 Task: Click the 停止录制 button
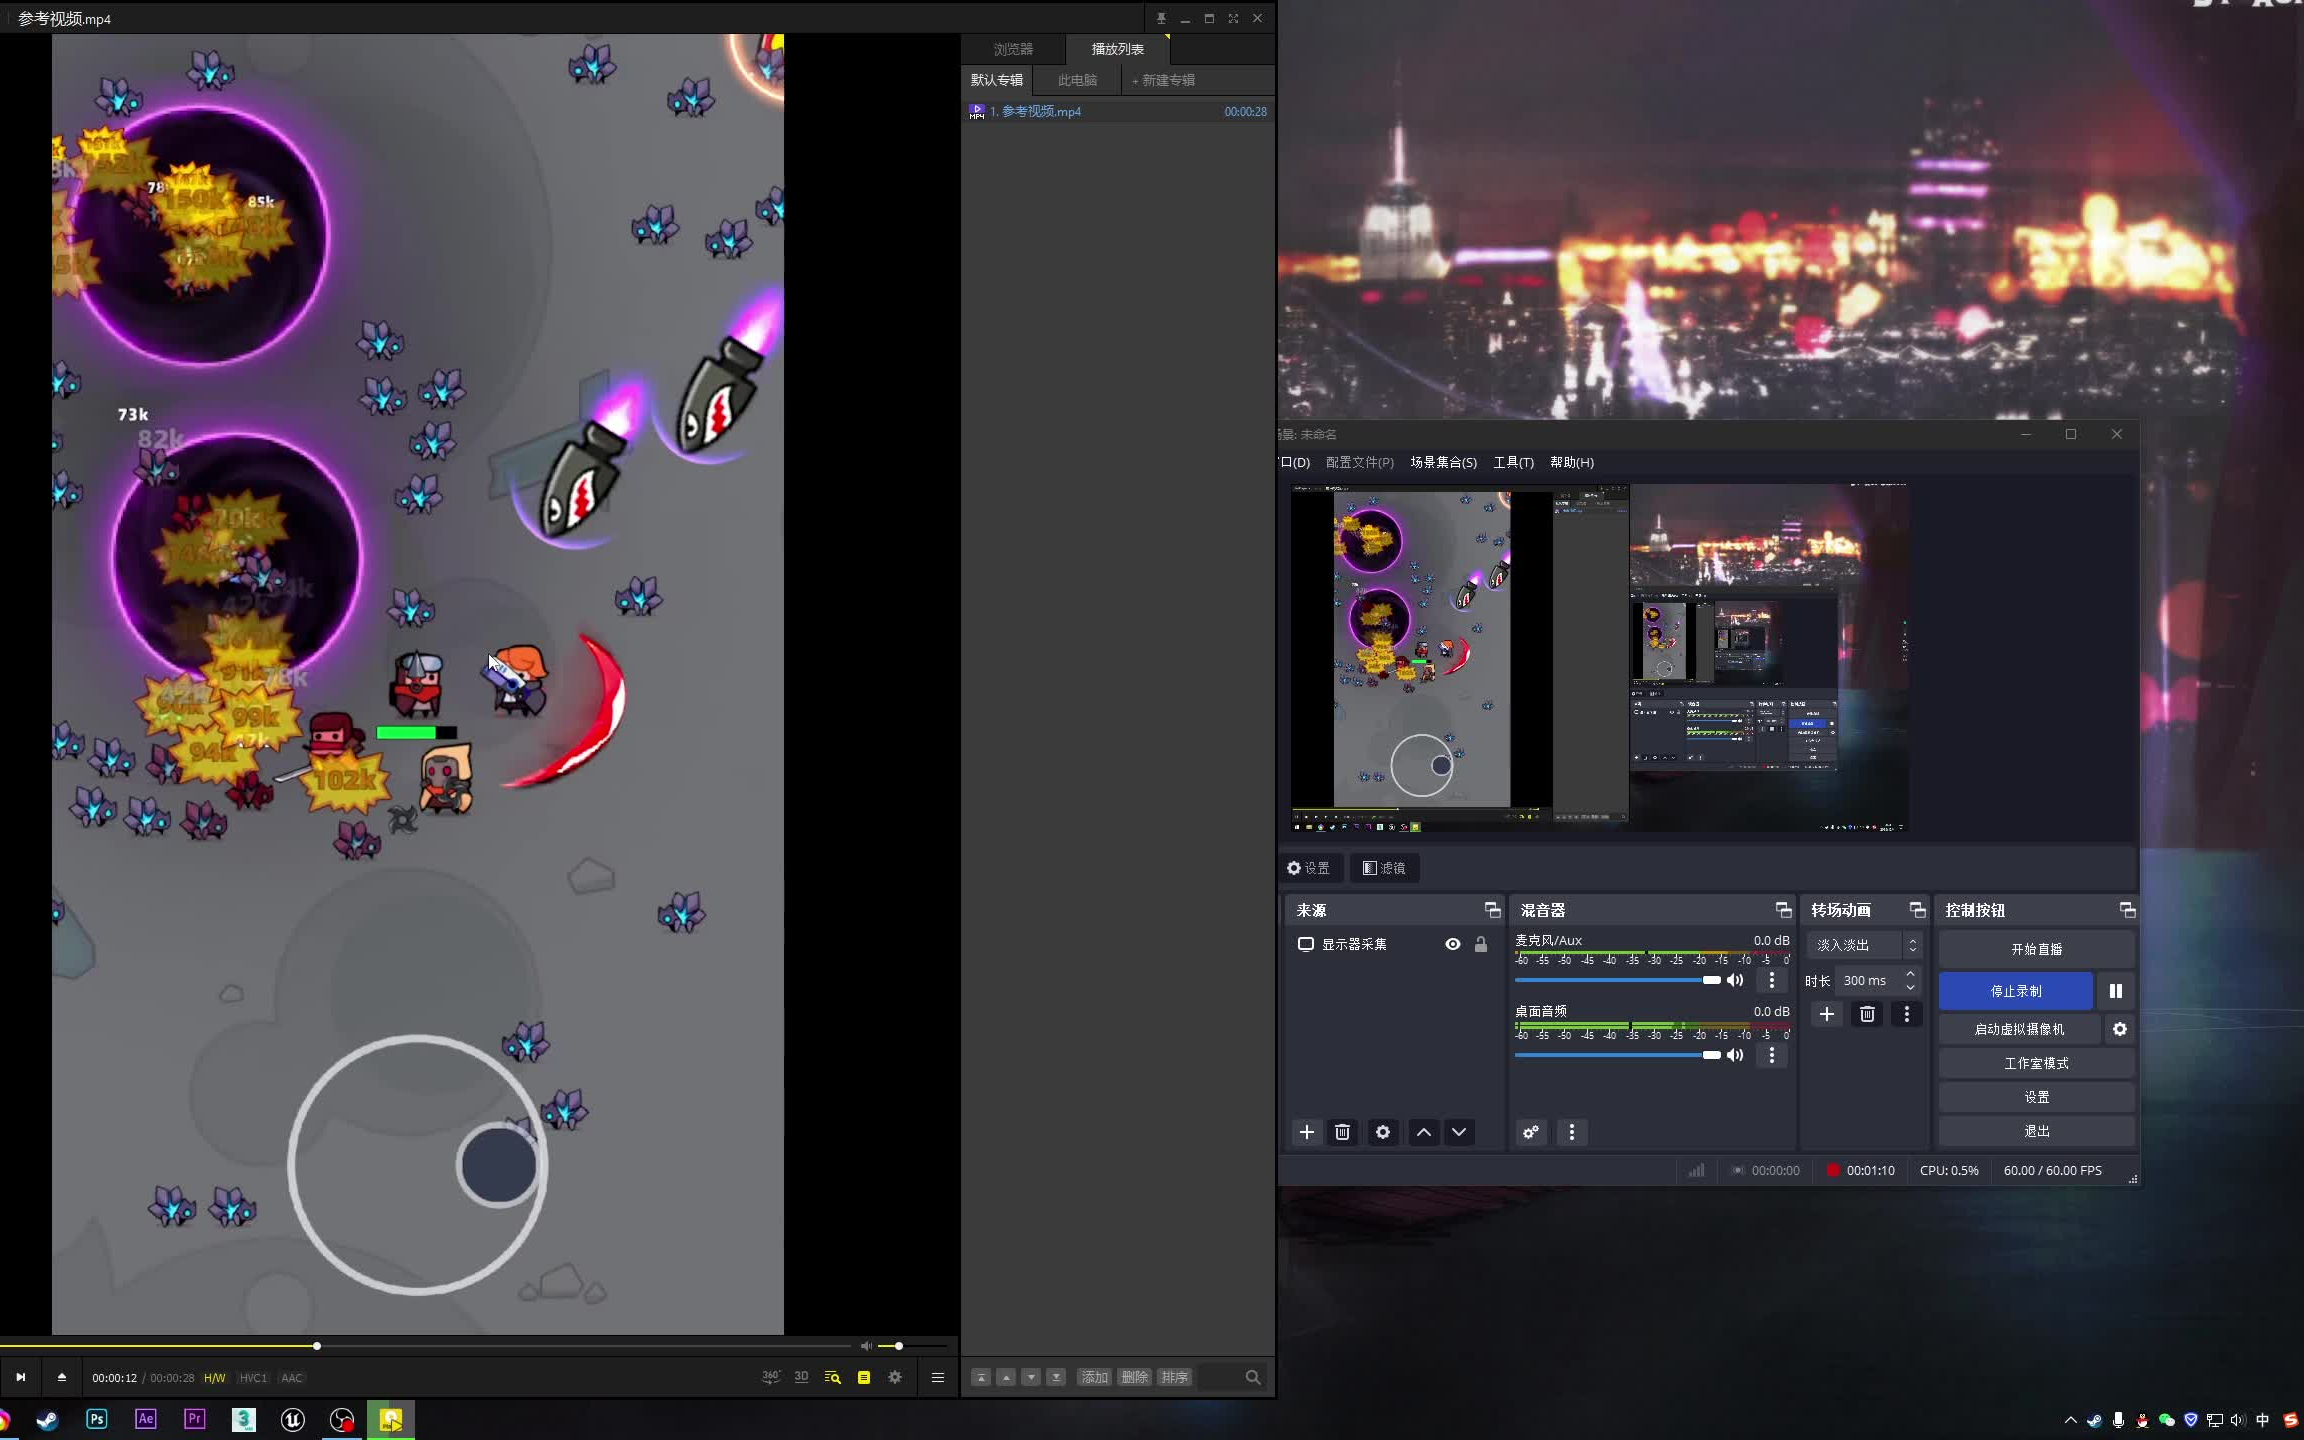tap(2015, 991)
